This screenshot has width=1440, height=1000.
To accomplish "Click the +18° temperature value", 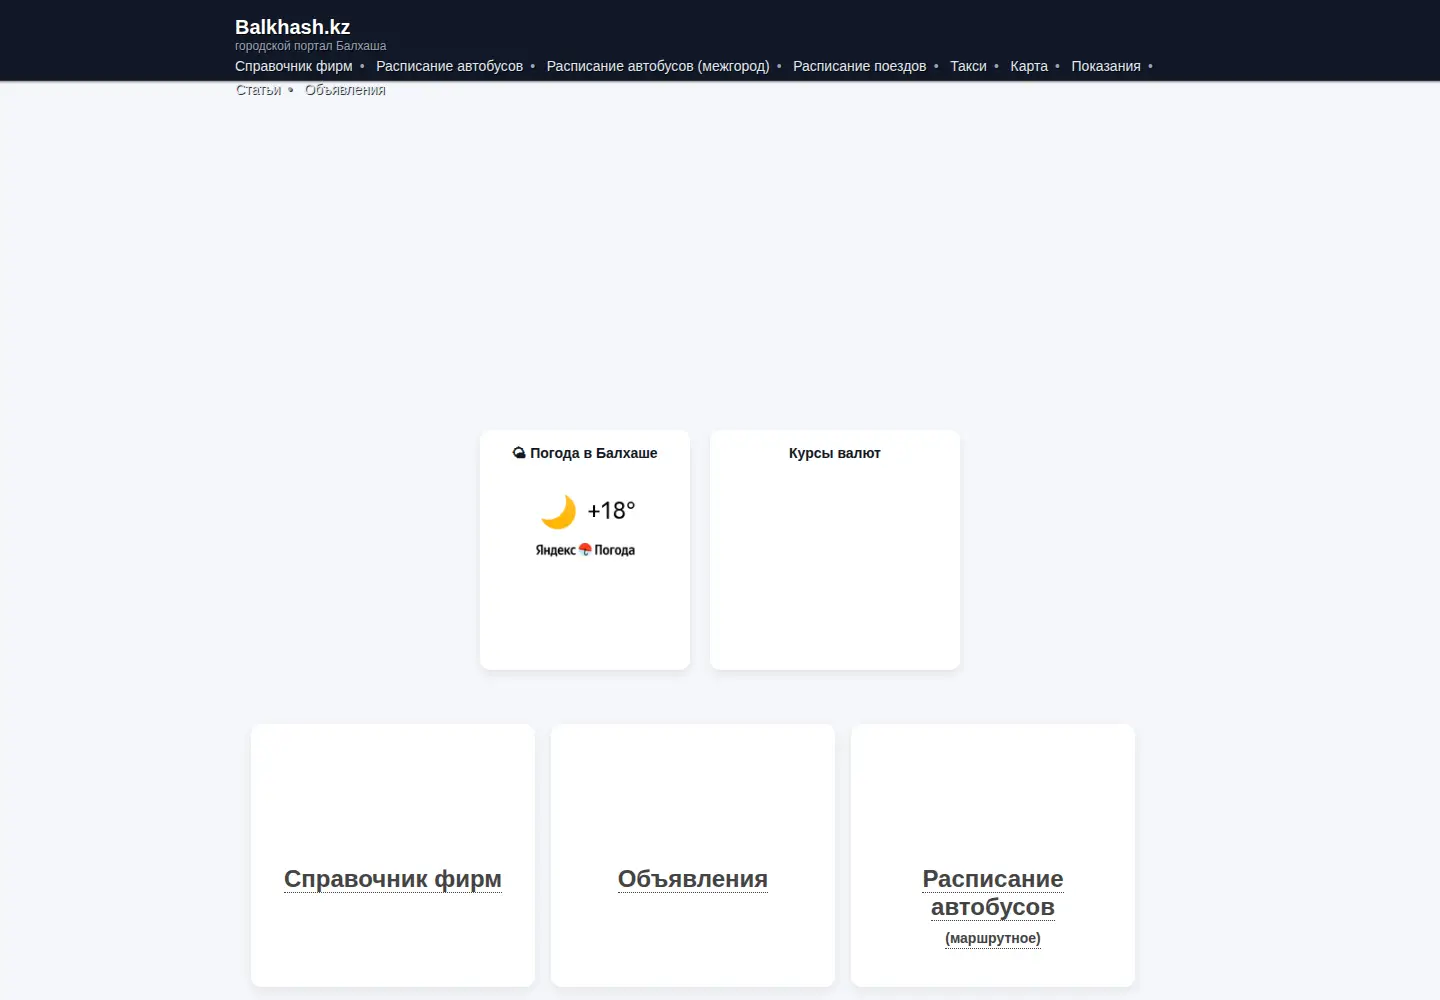I will [611, 511].
